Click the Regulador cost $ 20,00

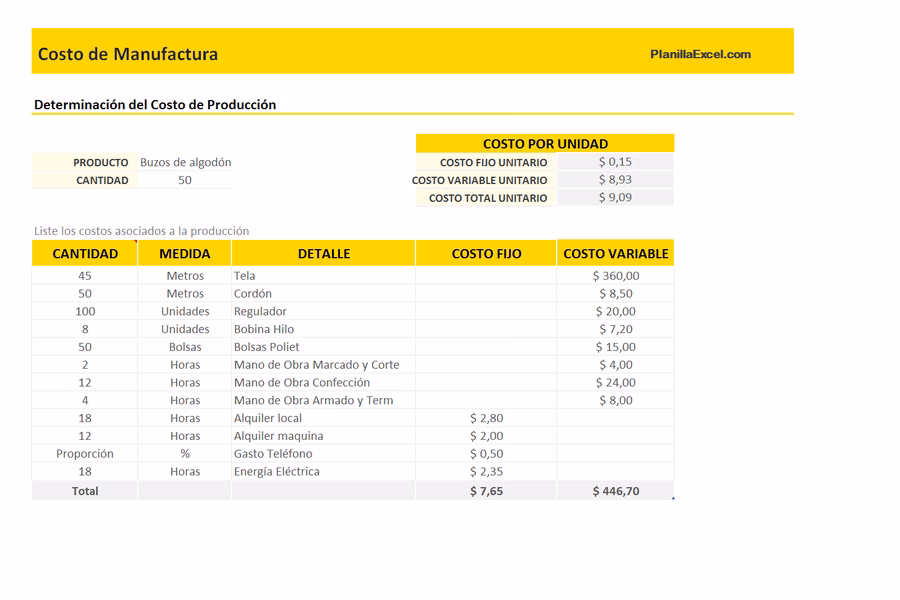tap(615, 311)
